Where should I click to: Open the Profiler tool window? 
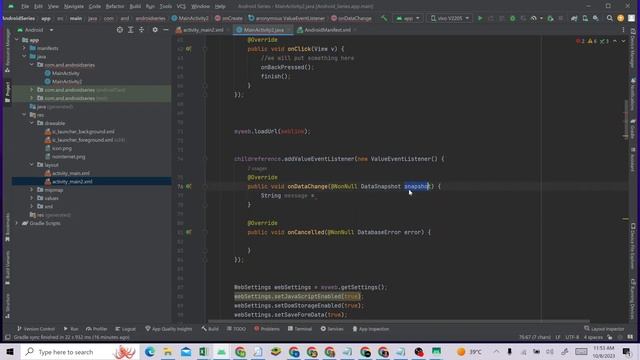point(97,329)
